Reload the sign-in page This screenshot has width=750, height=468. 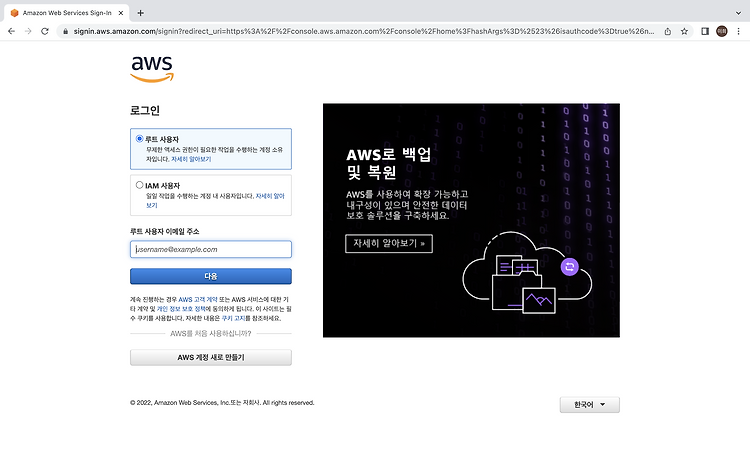tap(44, 31)
